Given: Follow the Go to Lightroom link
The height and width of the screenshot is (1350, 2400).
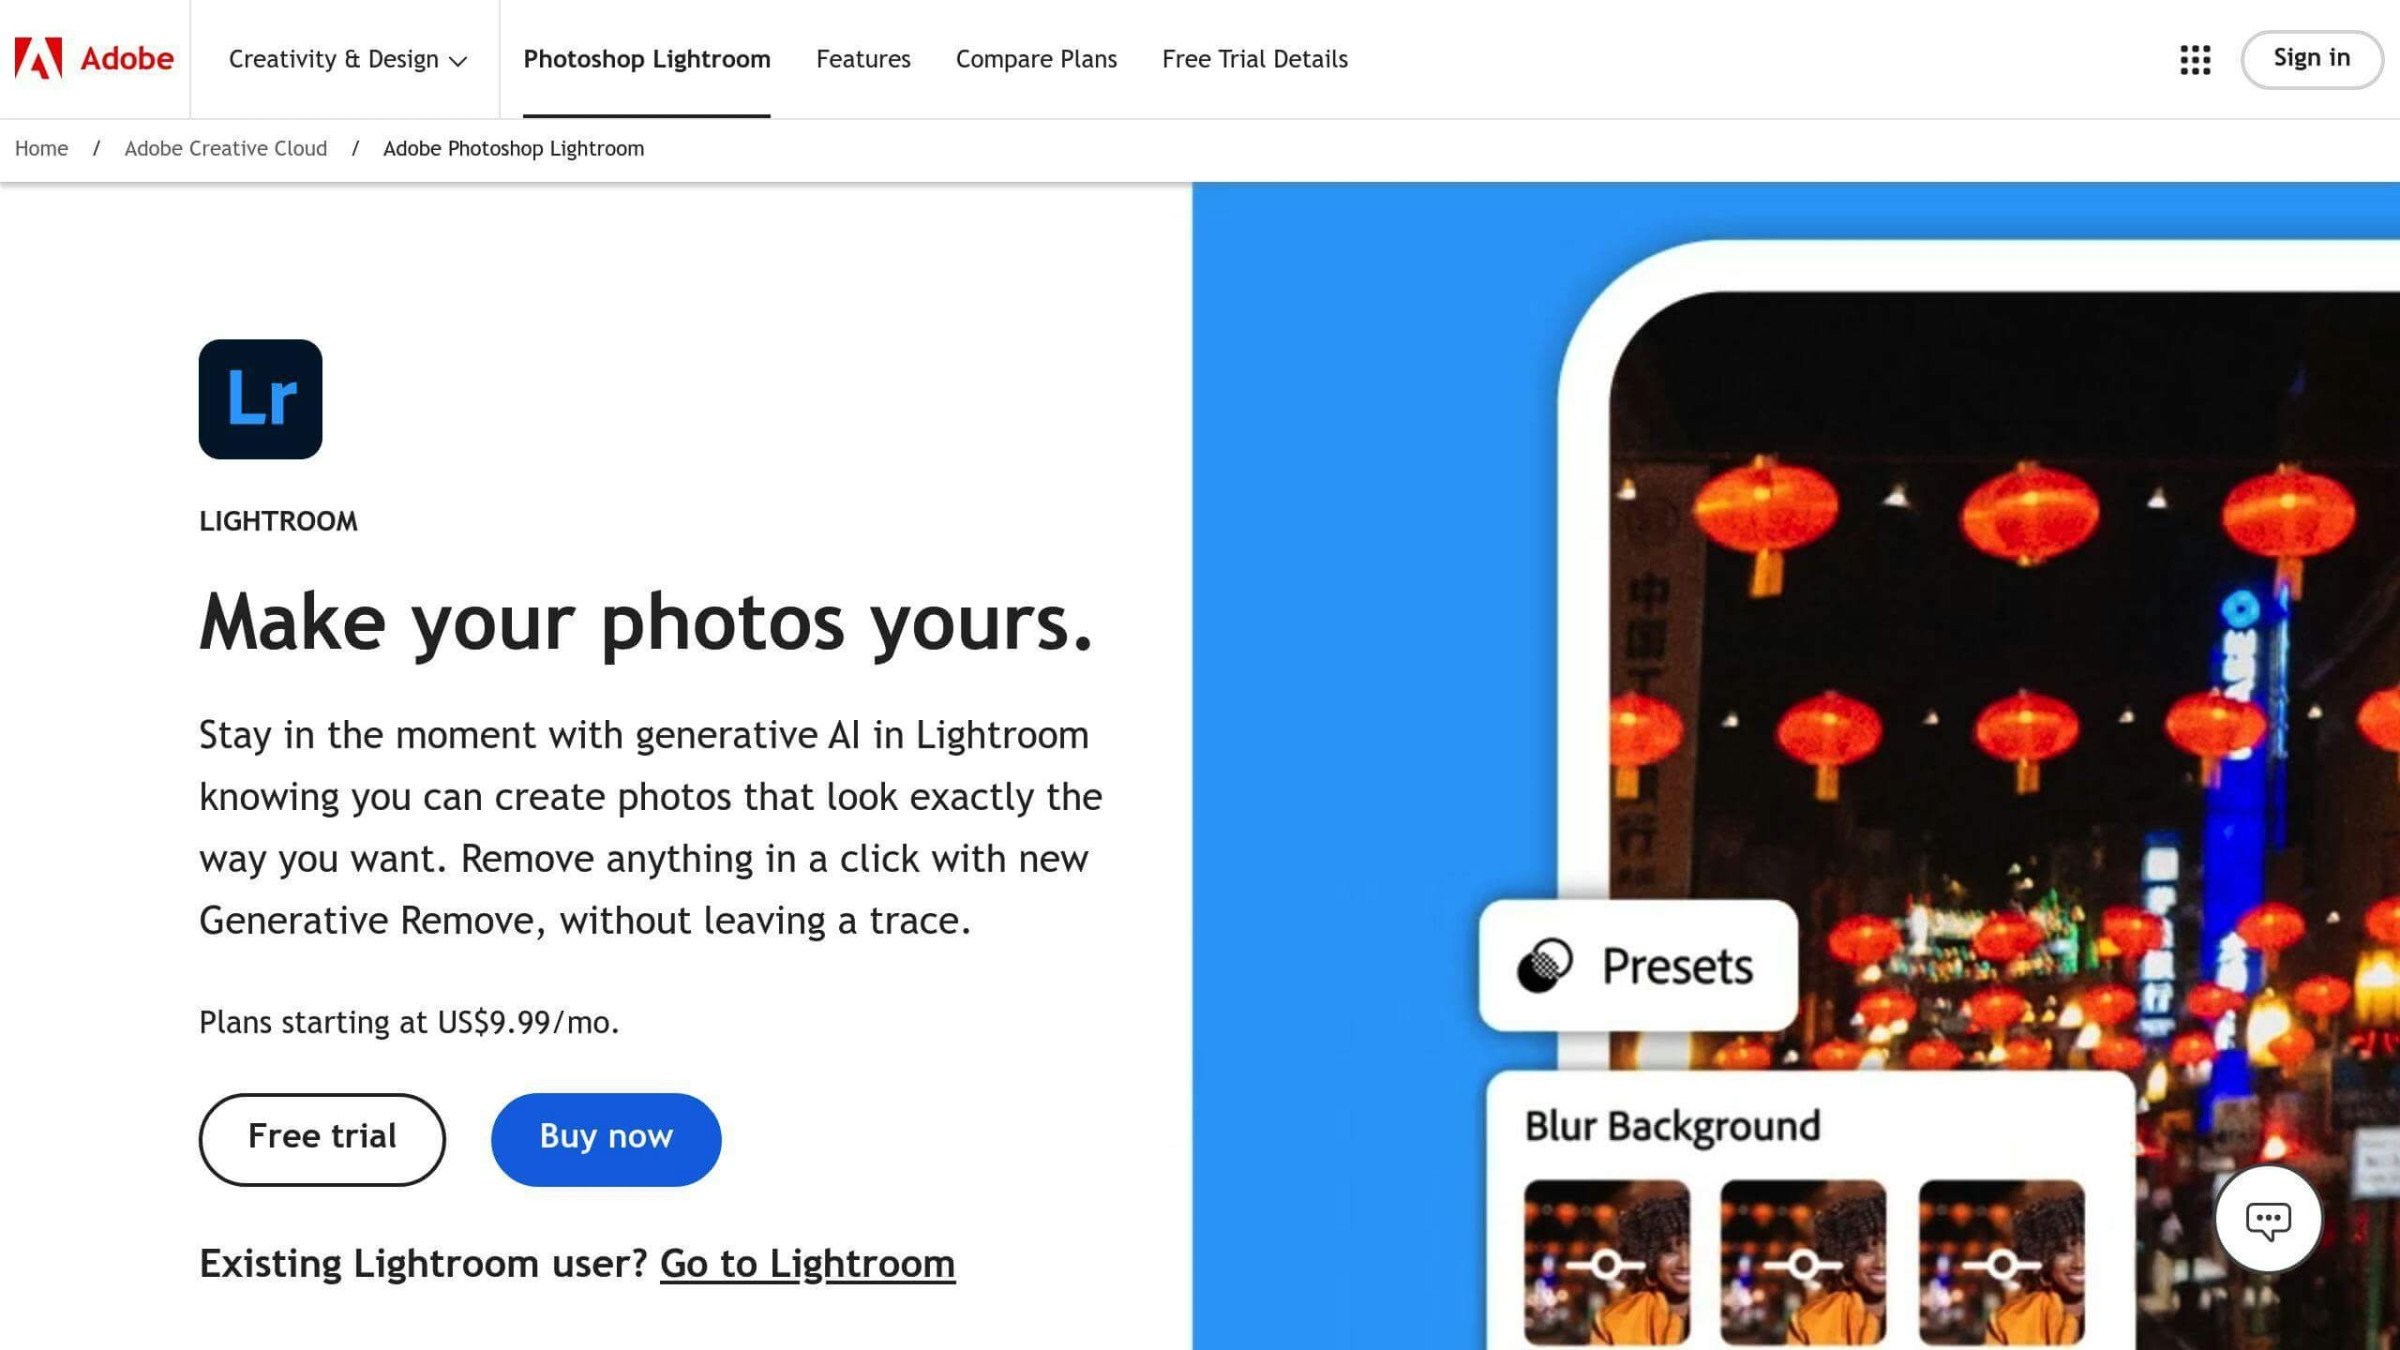Looking at the screenshot, I should [x=807, y=1264].
